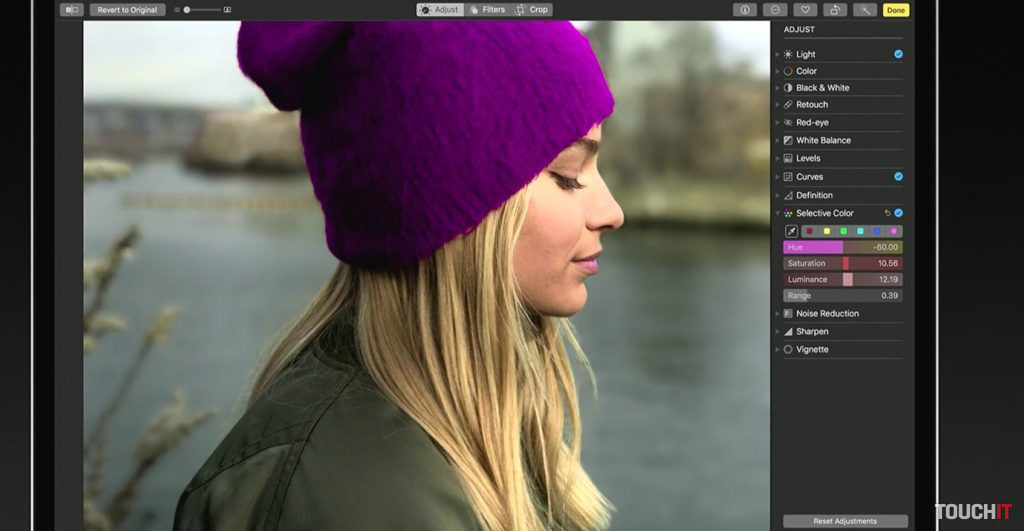This screenshot has height=531, width=1024.
Task: Select the yellow color swatch
Action: (826, 231)
